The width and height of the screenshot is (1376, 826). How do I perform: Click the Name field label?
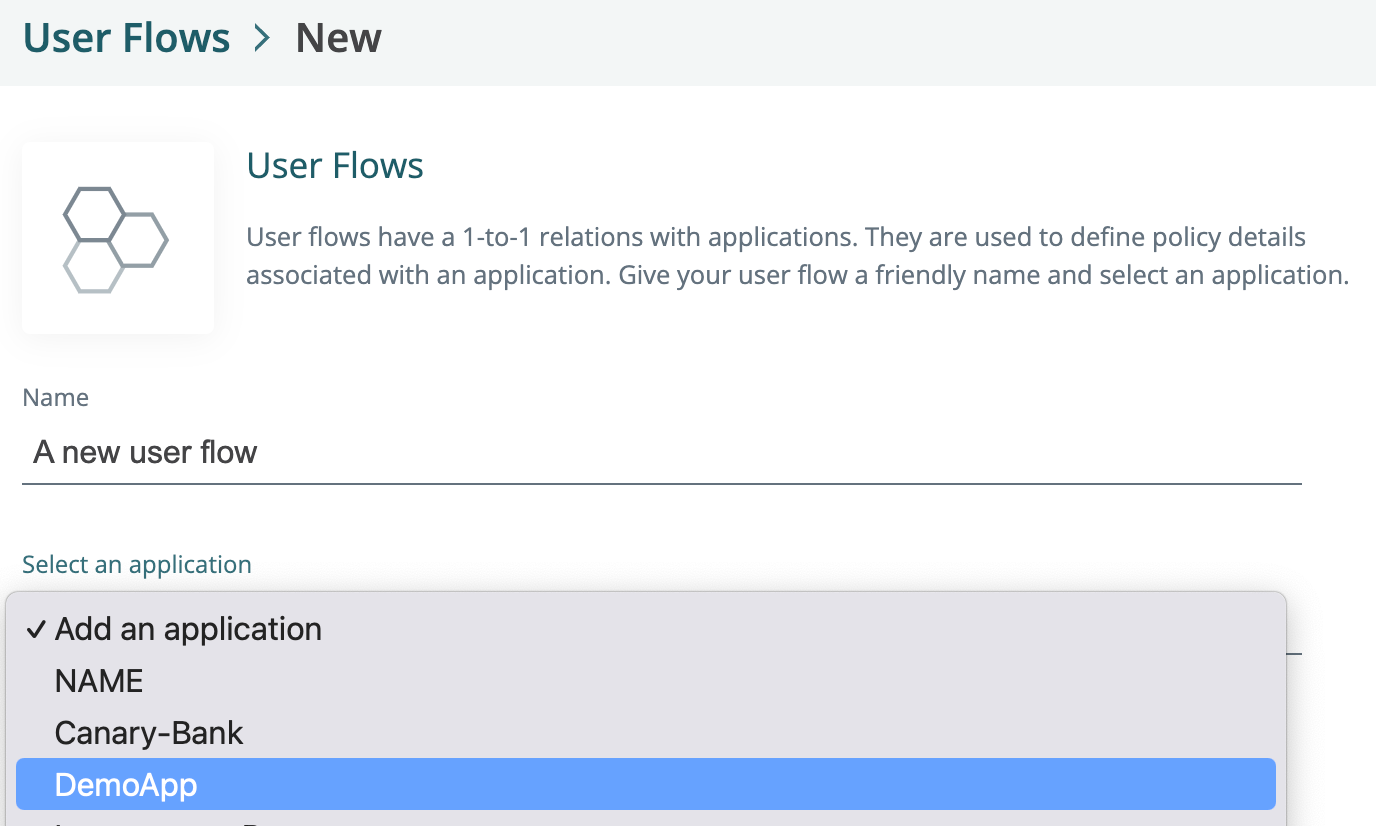56,398
